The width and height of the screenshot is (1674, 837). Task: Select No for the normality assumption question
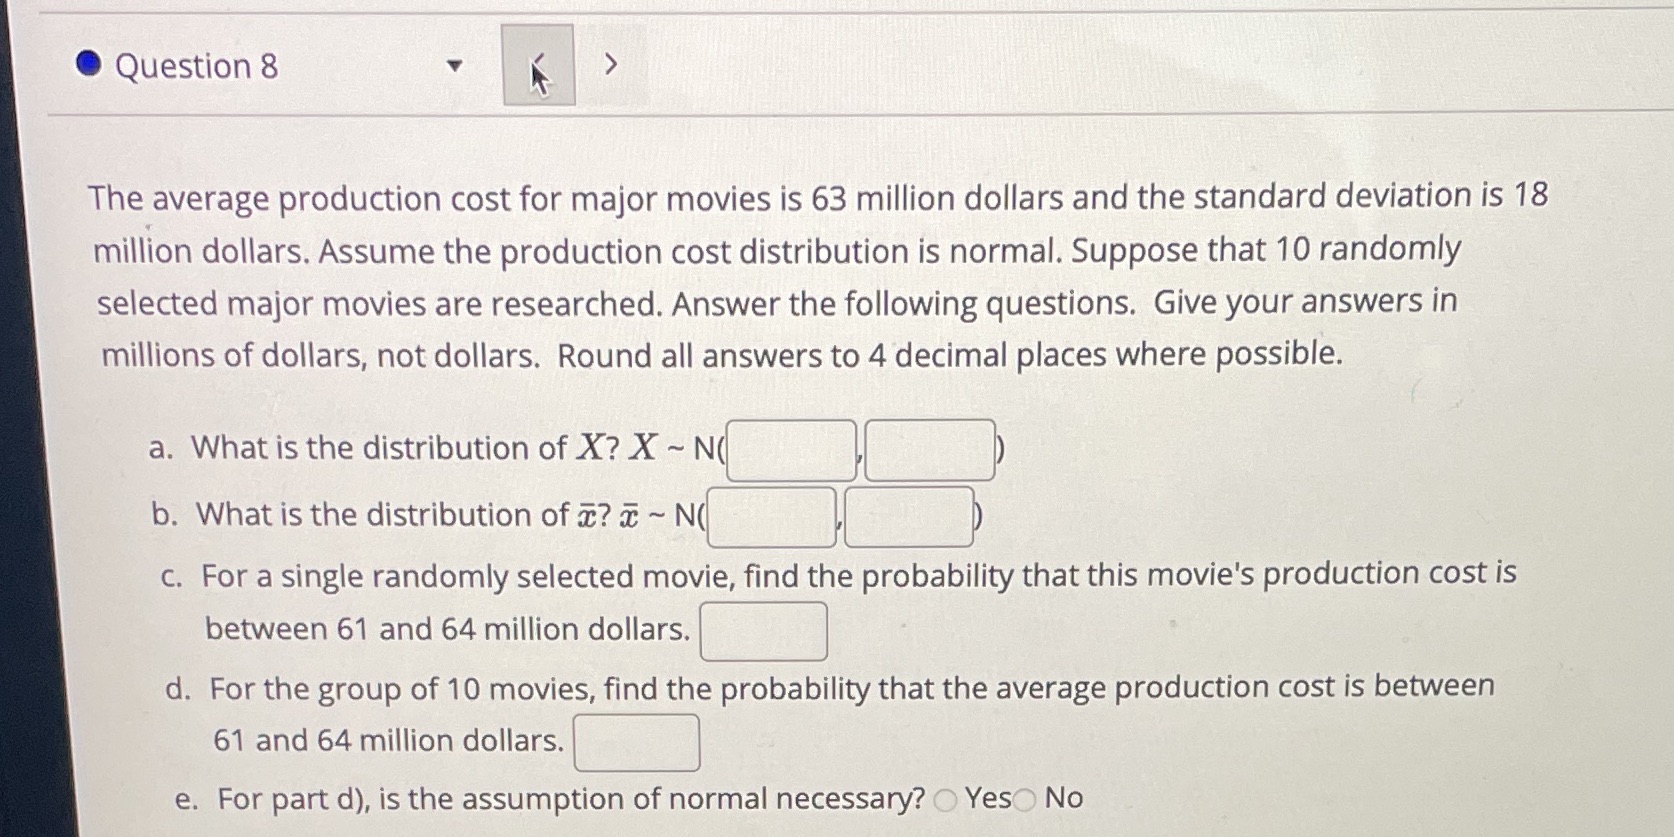pos(1023,800)
